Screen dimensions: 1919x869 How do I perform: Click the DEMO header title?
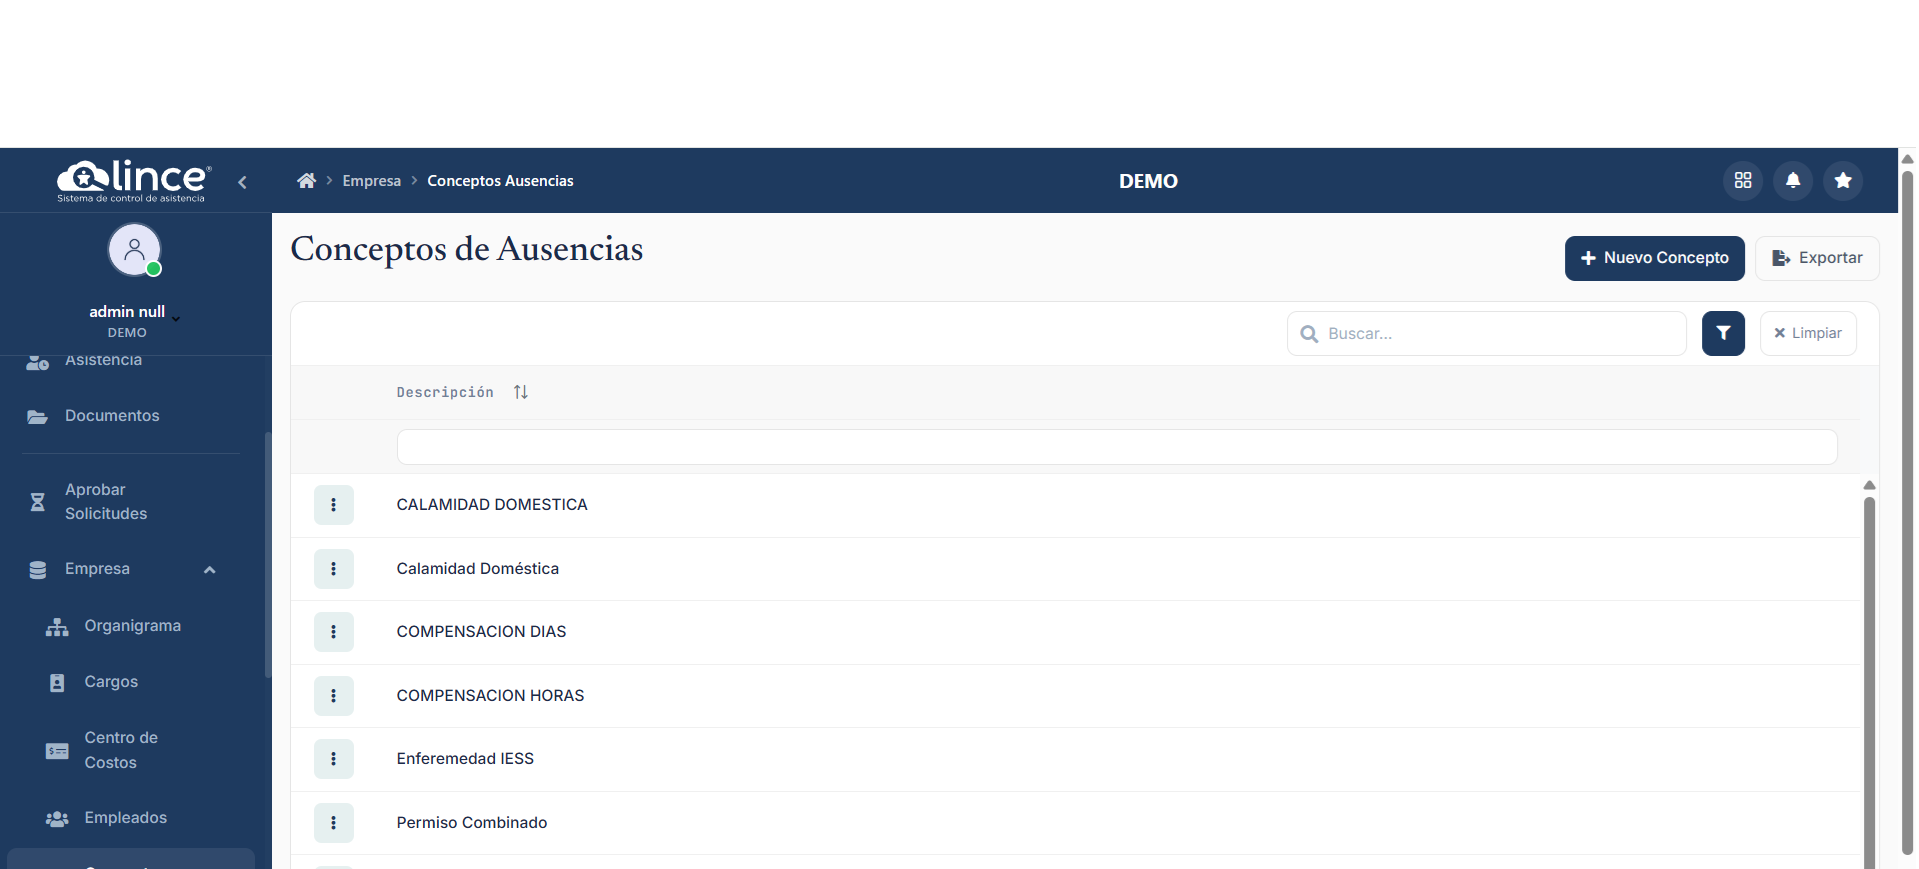[x=1148, y=181]
